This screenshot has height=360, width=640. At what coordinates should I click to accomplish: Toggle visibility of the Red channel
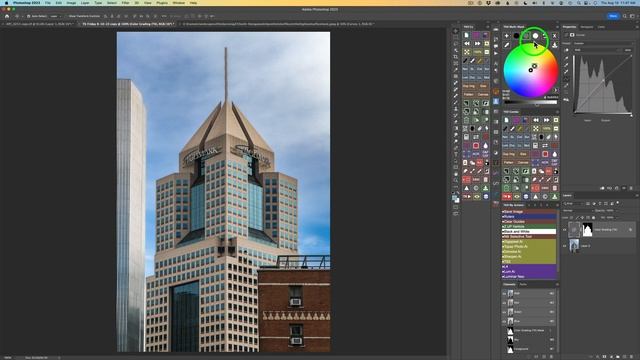504,303
